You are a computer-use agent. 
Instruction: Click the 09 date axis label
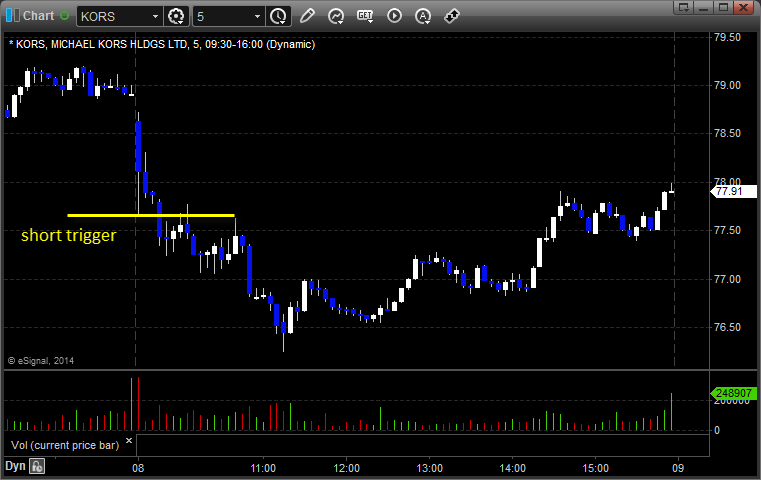point(678,468)
